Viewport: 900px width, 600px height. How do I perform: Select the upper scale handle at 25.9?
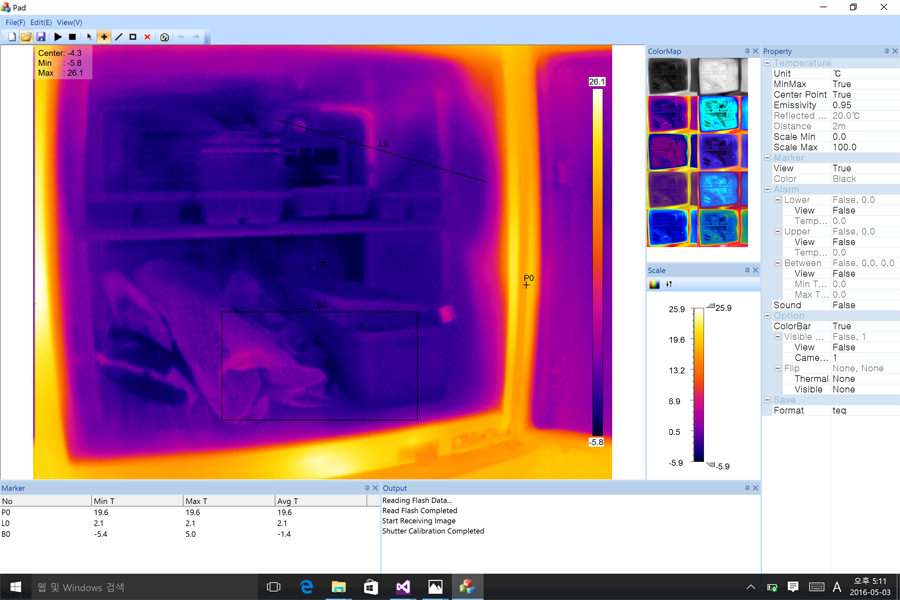tap(711, 306)
